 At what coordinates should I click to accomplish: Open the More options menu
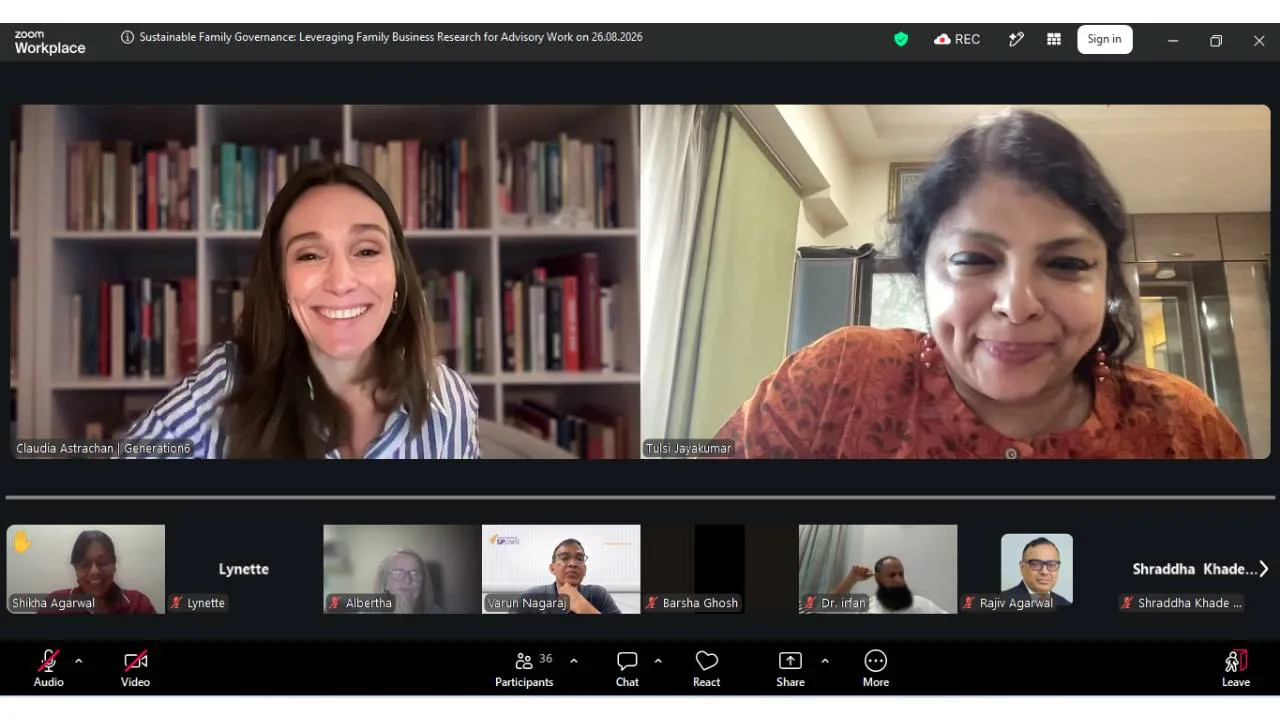[x=875, y=668]
